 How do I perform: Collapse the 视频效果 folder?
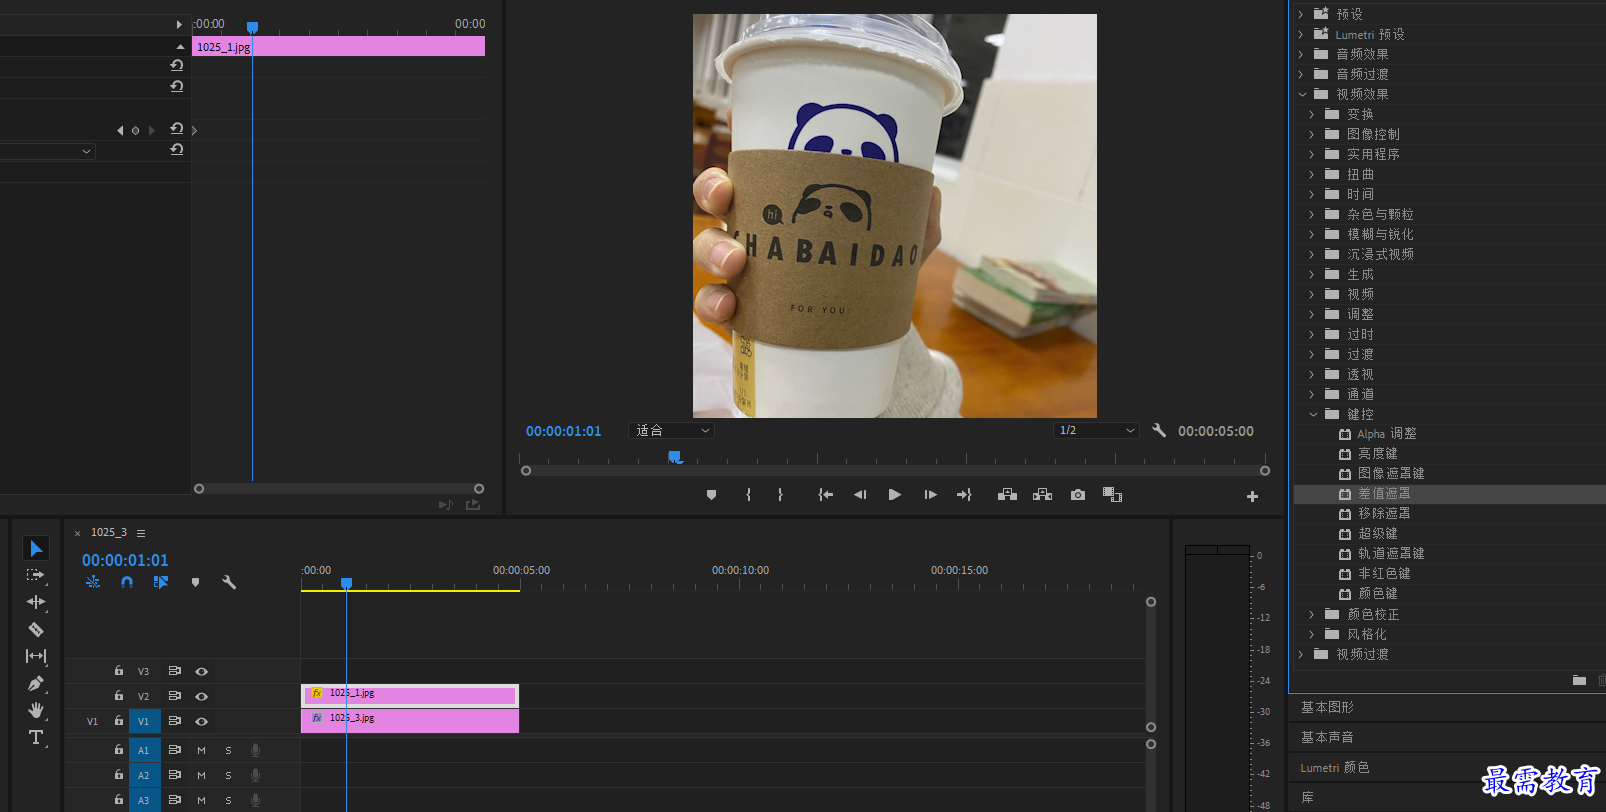(1302, 94)
